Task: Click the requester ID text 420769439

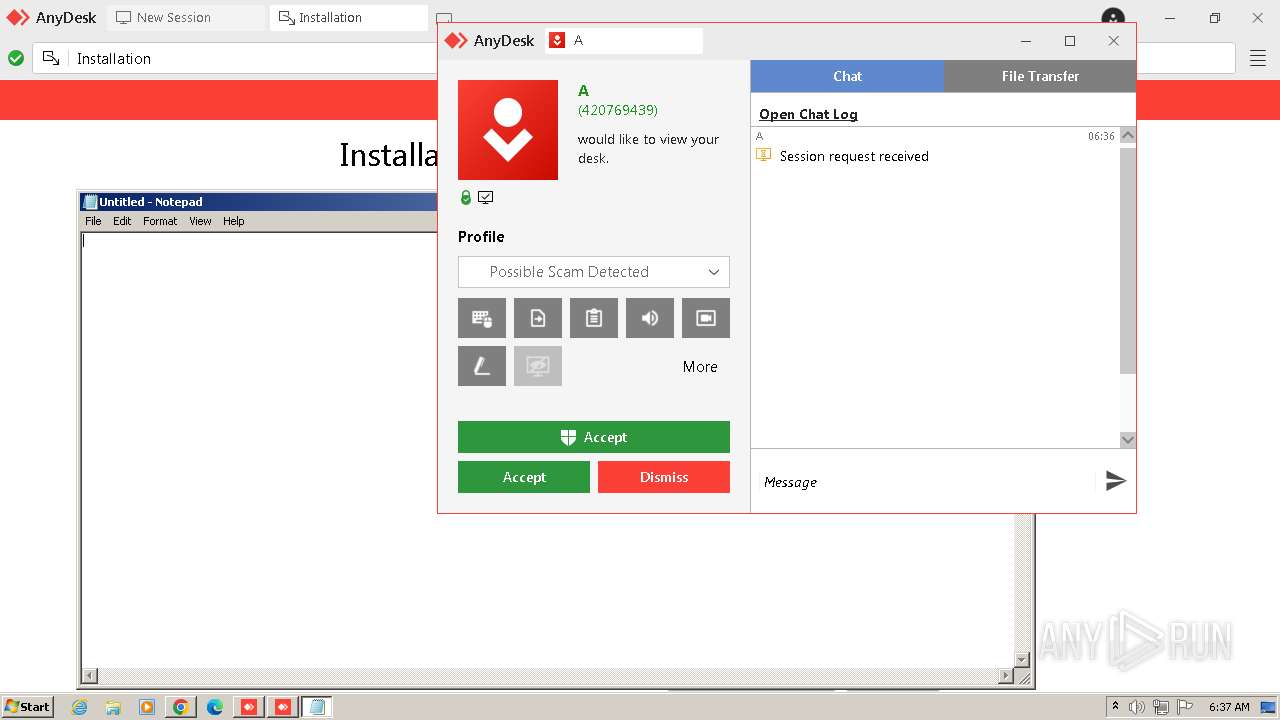Action: point(618,110)
